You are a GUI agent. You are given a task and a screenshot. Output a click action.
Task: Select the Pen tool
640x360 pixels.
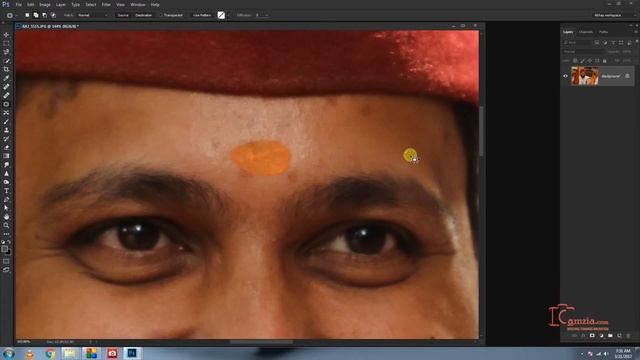(6, 200)
